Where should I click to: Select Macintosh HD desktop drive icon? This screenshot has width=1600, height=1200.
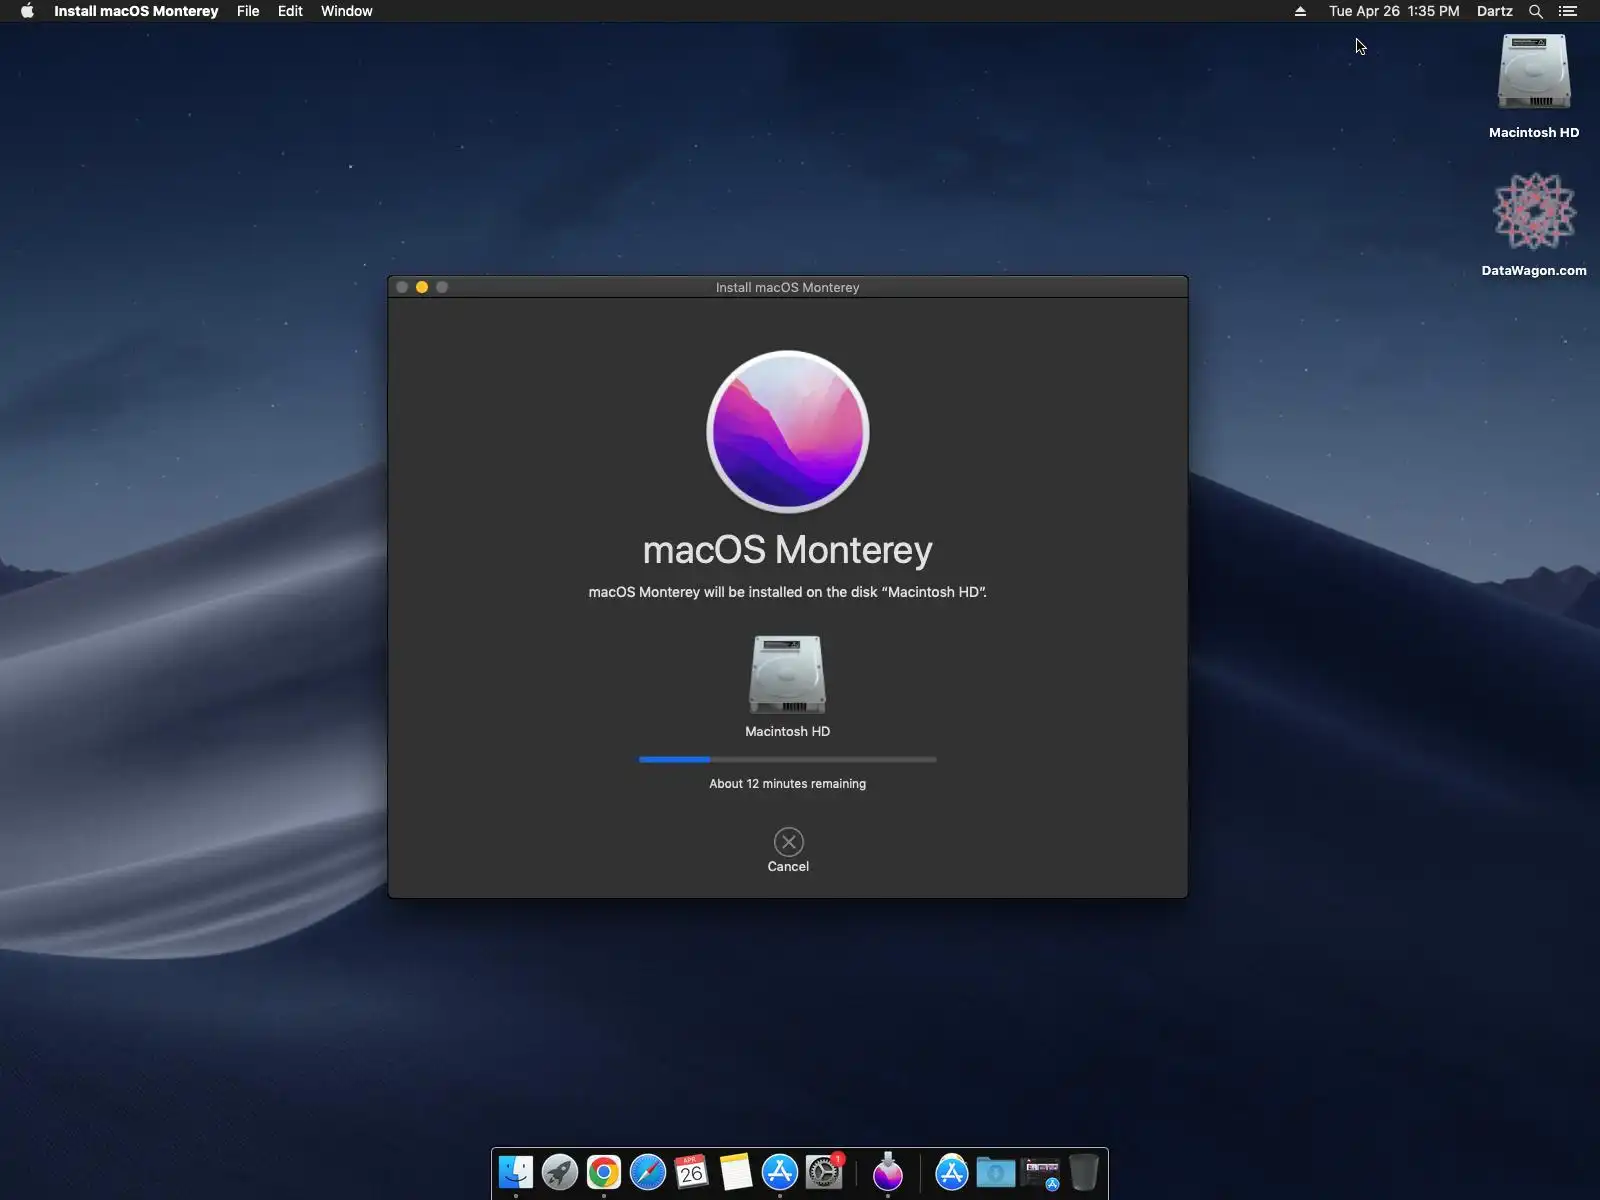(x=1534, y=72)
